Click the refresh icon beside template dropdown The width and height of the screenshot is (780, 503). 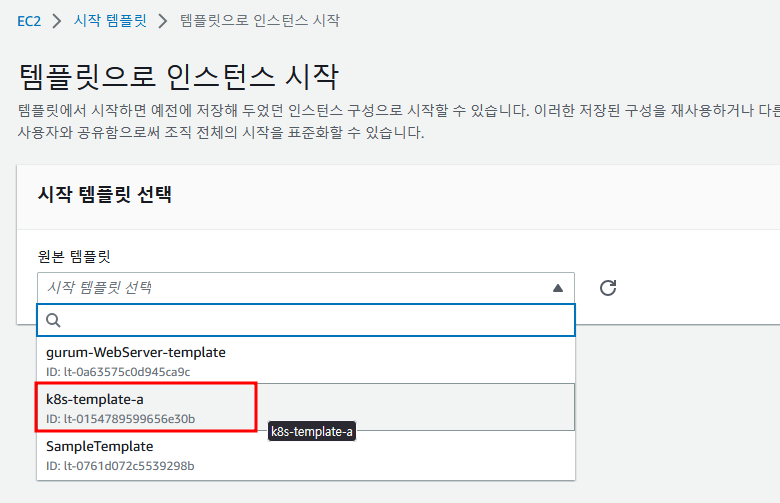[x=607, y=288]
